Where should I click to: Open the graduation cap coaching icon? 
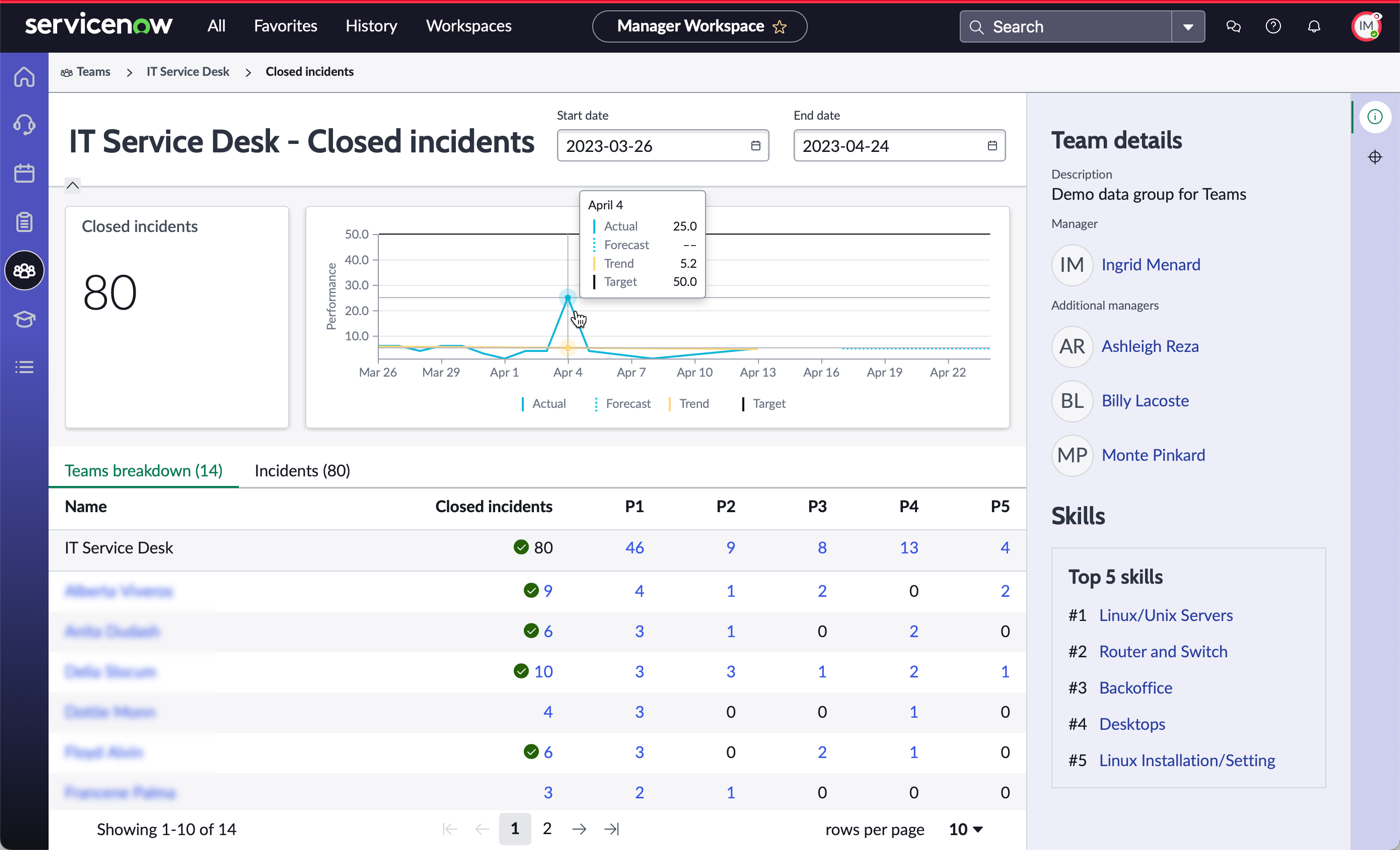[24, 319]
